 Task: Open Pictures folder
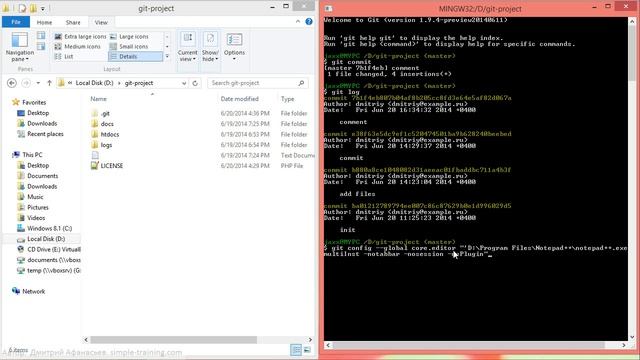[x=38, y=207]
